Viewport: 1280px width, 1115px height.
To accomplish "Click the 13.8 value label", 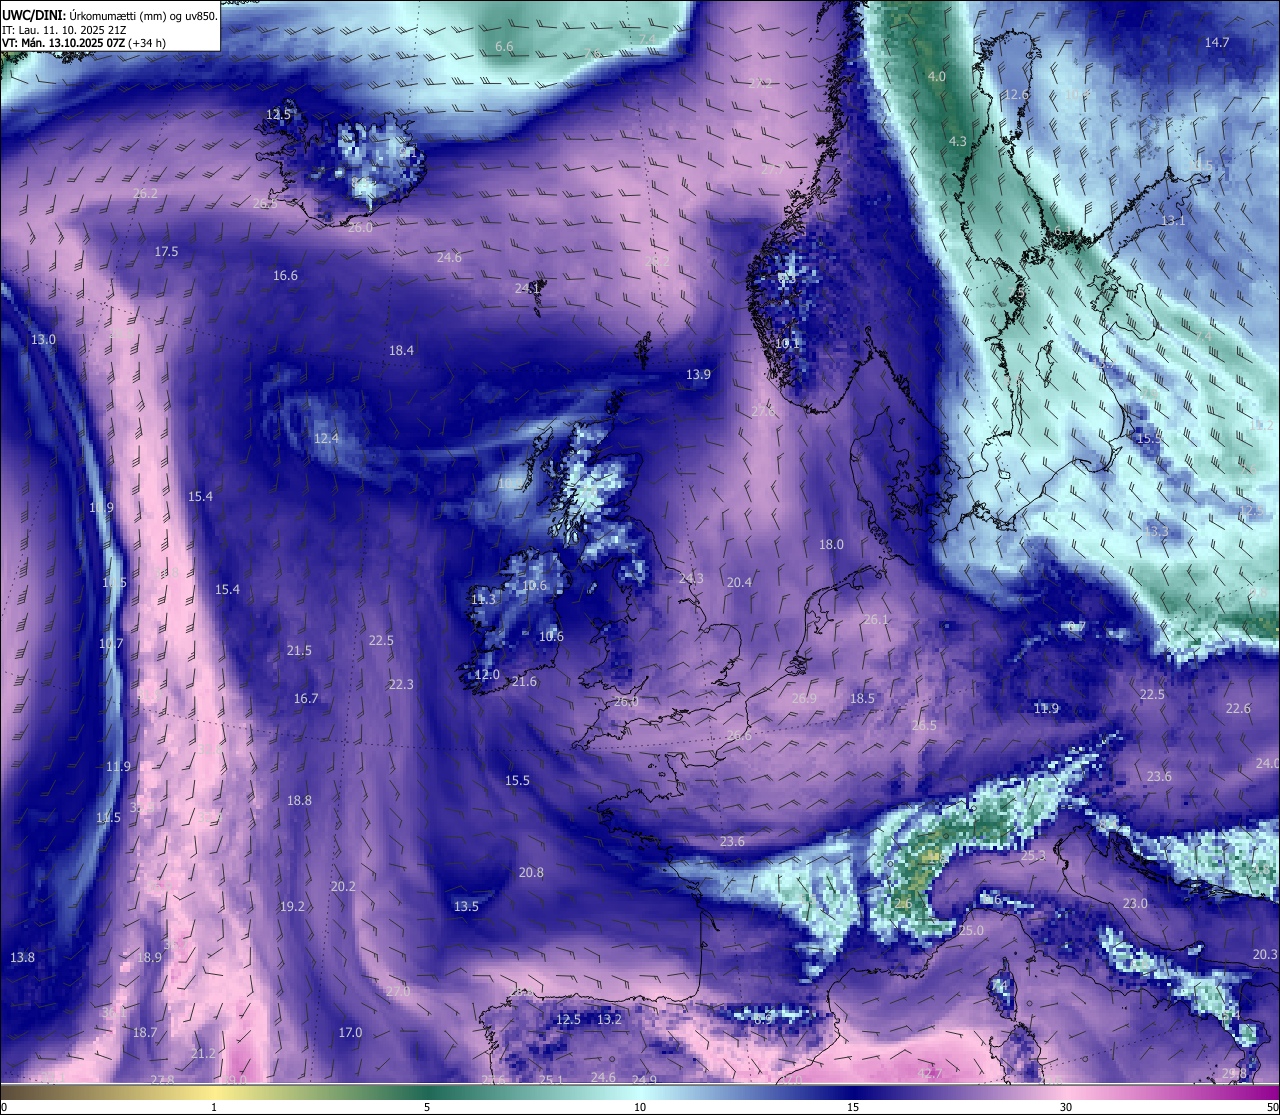I will (22, 957).
